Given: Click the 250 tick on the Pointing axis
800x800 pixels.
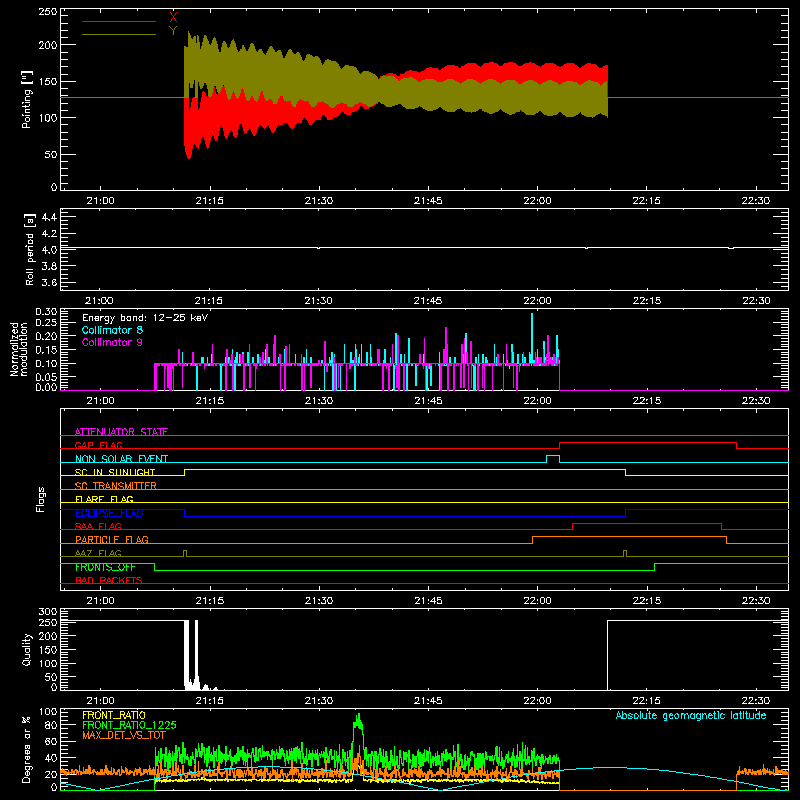Looking at the screenshot, I should click(x=47, y=12).
